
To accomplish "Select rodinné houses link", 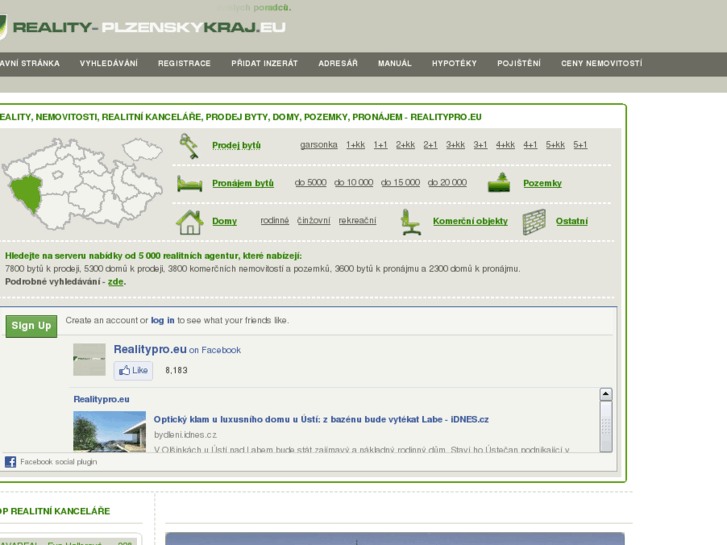I will pos(274,221).
